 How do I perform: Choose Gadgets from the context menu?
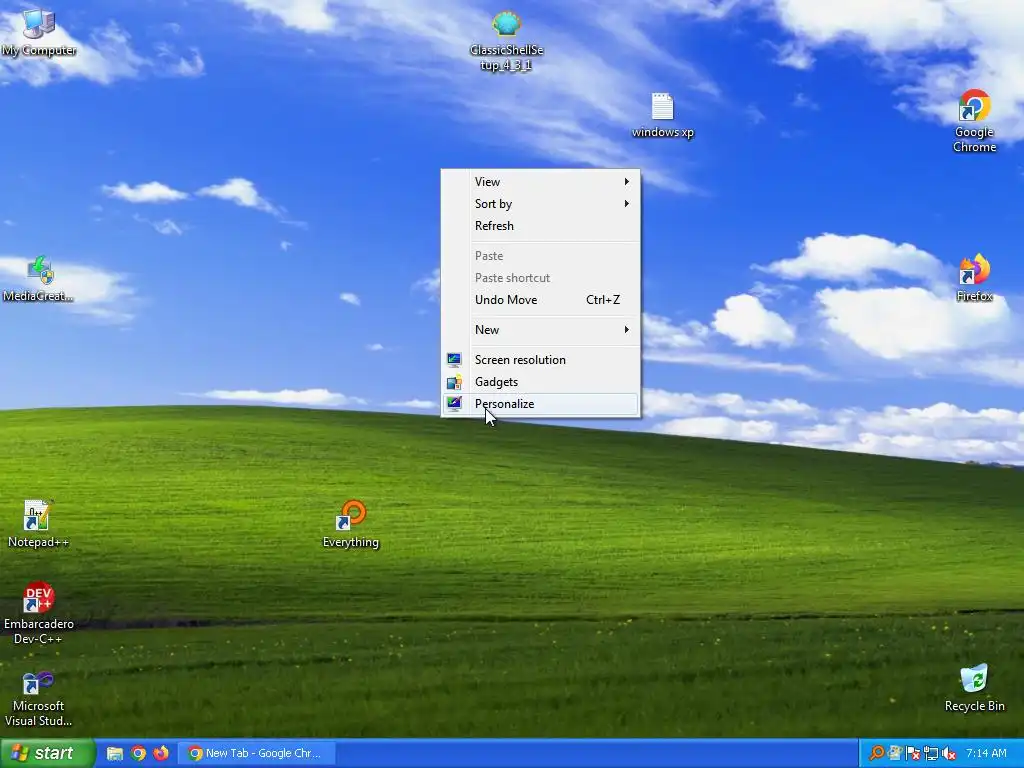click(x=540, y=382)
